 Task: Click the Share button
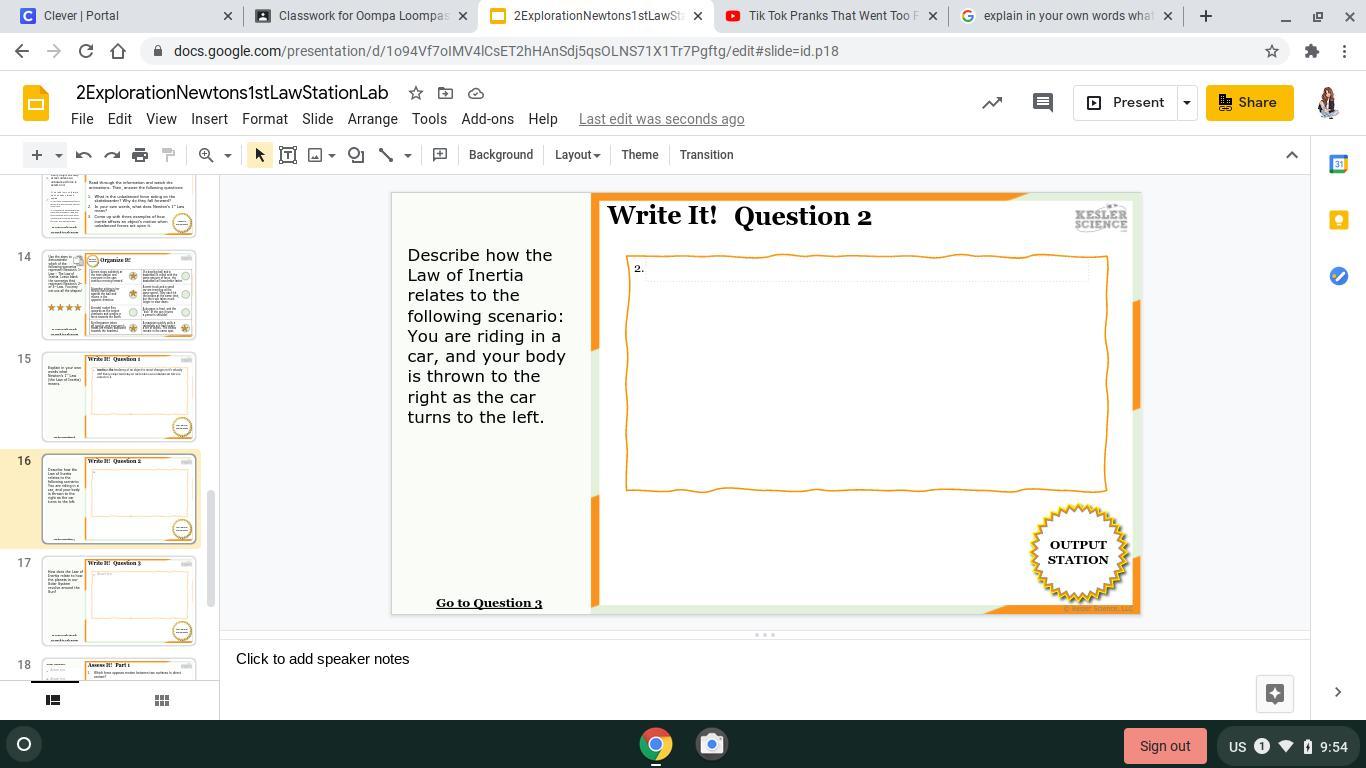coord(1249,103)
